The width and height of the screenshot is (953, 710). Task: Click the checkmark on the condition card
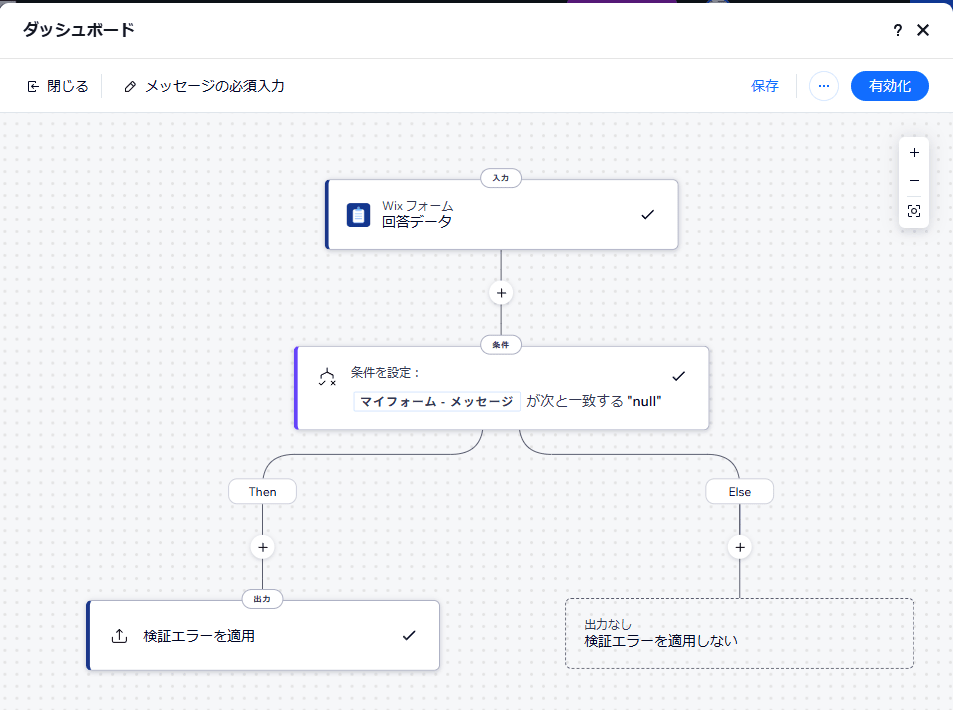(679, 376)
